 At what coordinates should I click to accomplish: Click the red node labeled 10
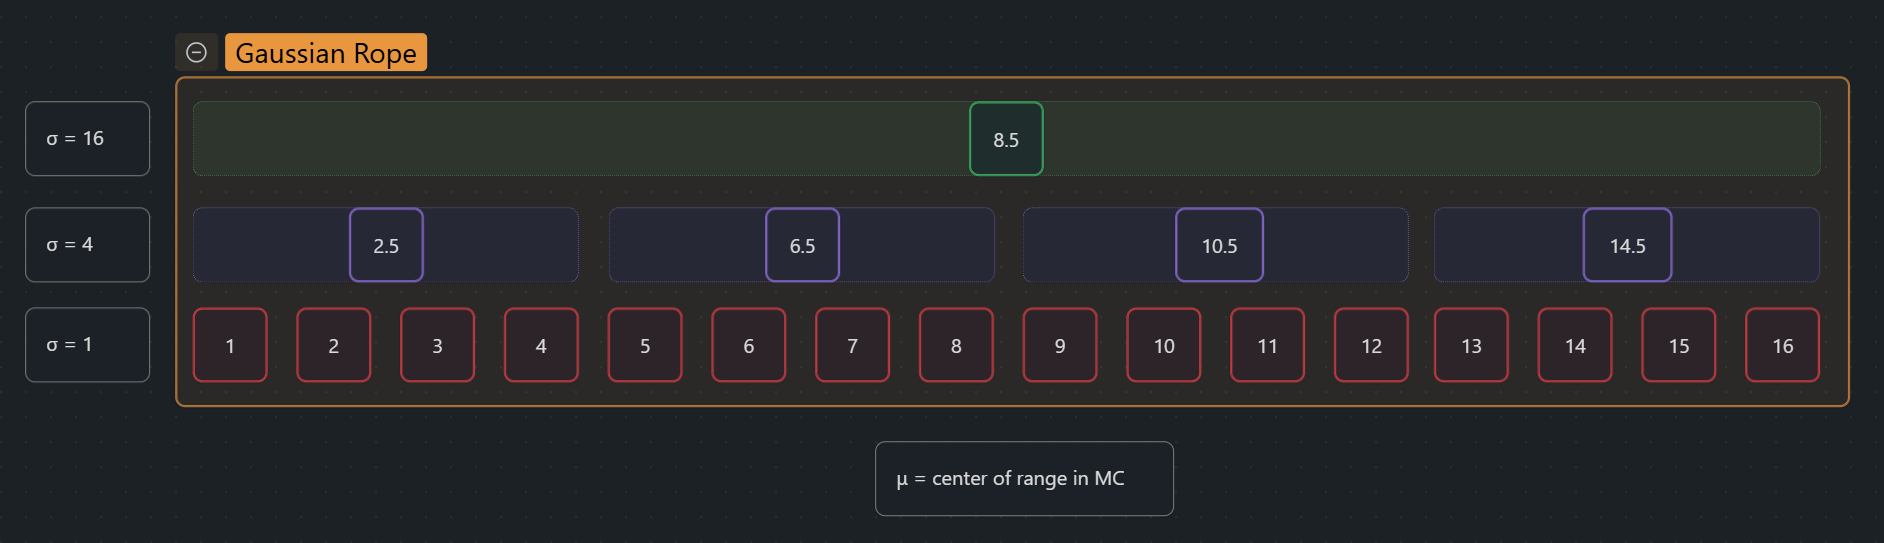1164,345
